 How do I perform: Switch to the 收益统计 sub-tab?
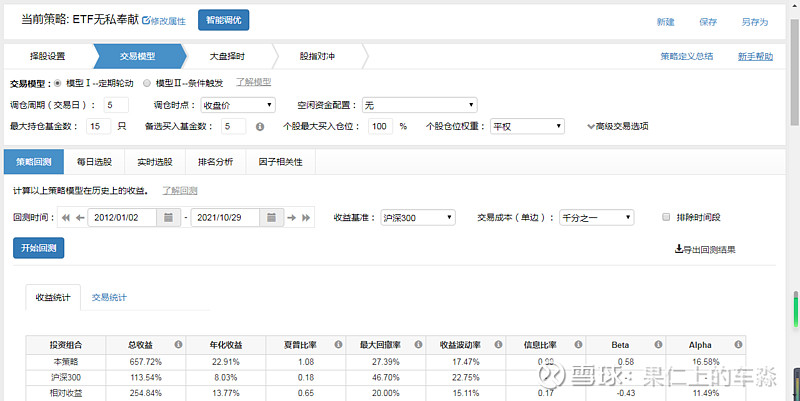tap(53, 297)
